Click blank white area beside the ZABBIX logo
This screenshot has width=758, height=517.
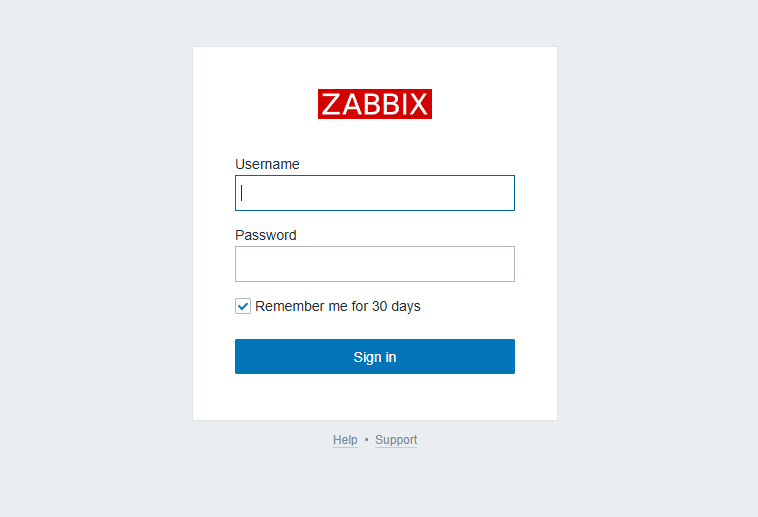pyautogui.click(x=493, y=103)
